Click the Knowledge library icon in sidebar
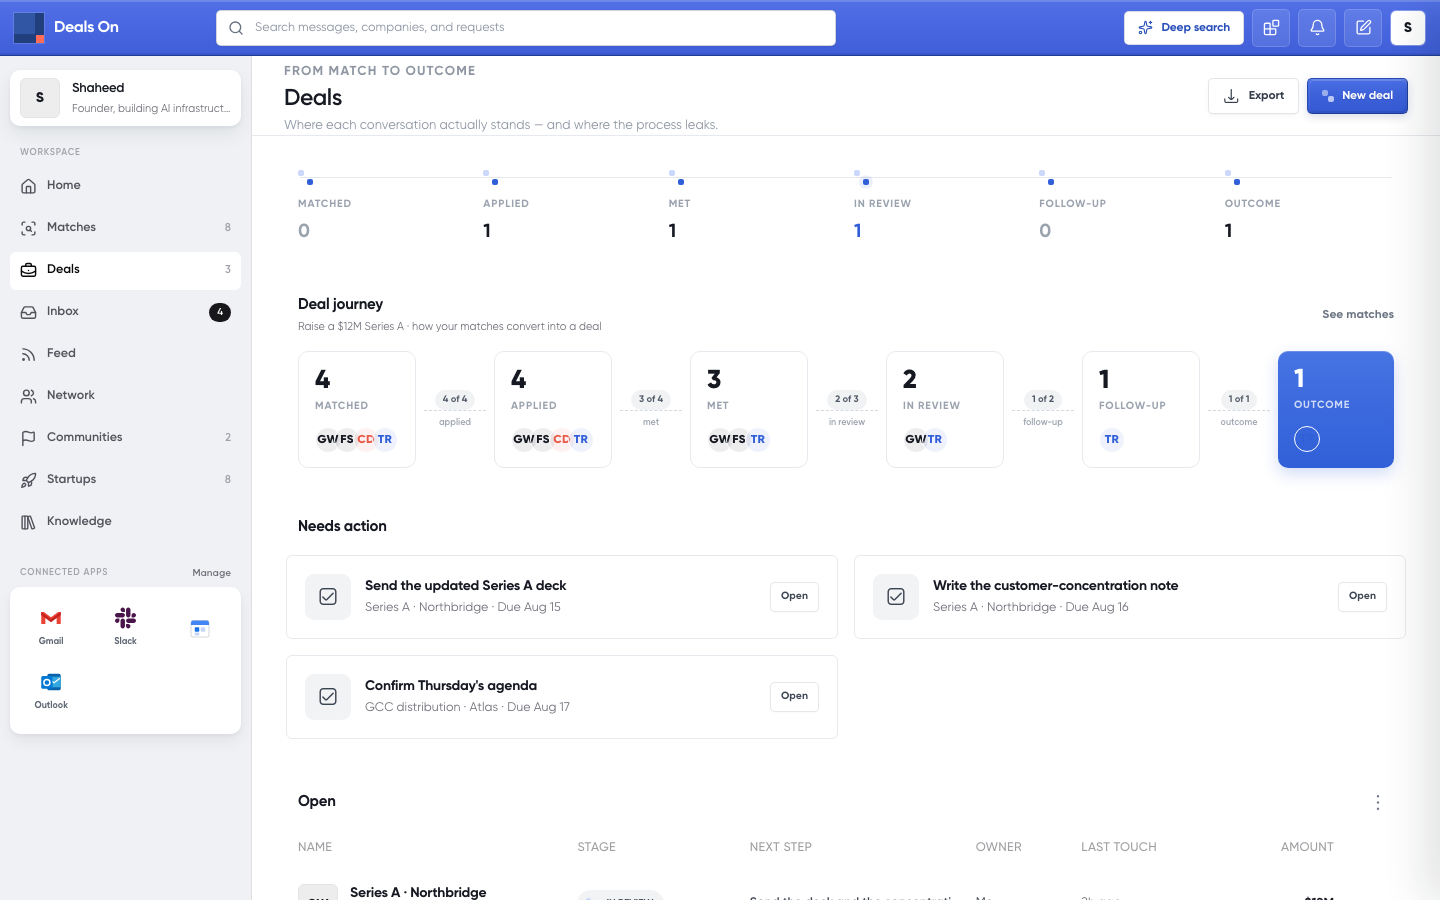The height and width of the screenshot is (900, 1440). [x=29, y=522]
